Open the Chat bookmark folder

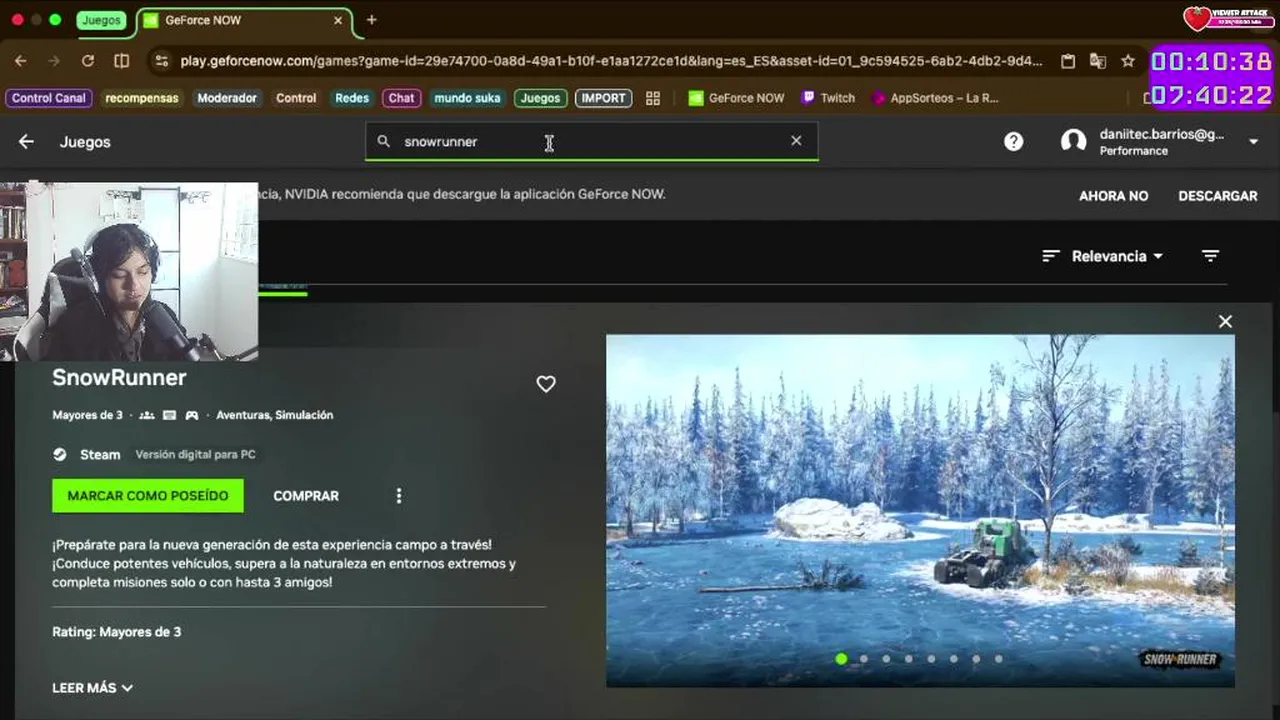click(401, 98)
